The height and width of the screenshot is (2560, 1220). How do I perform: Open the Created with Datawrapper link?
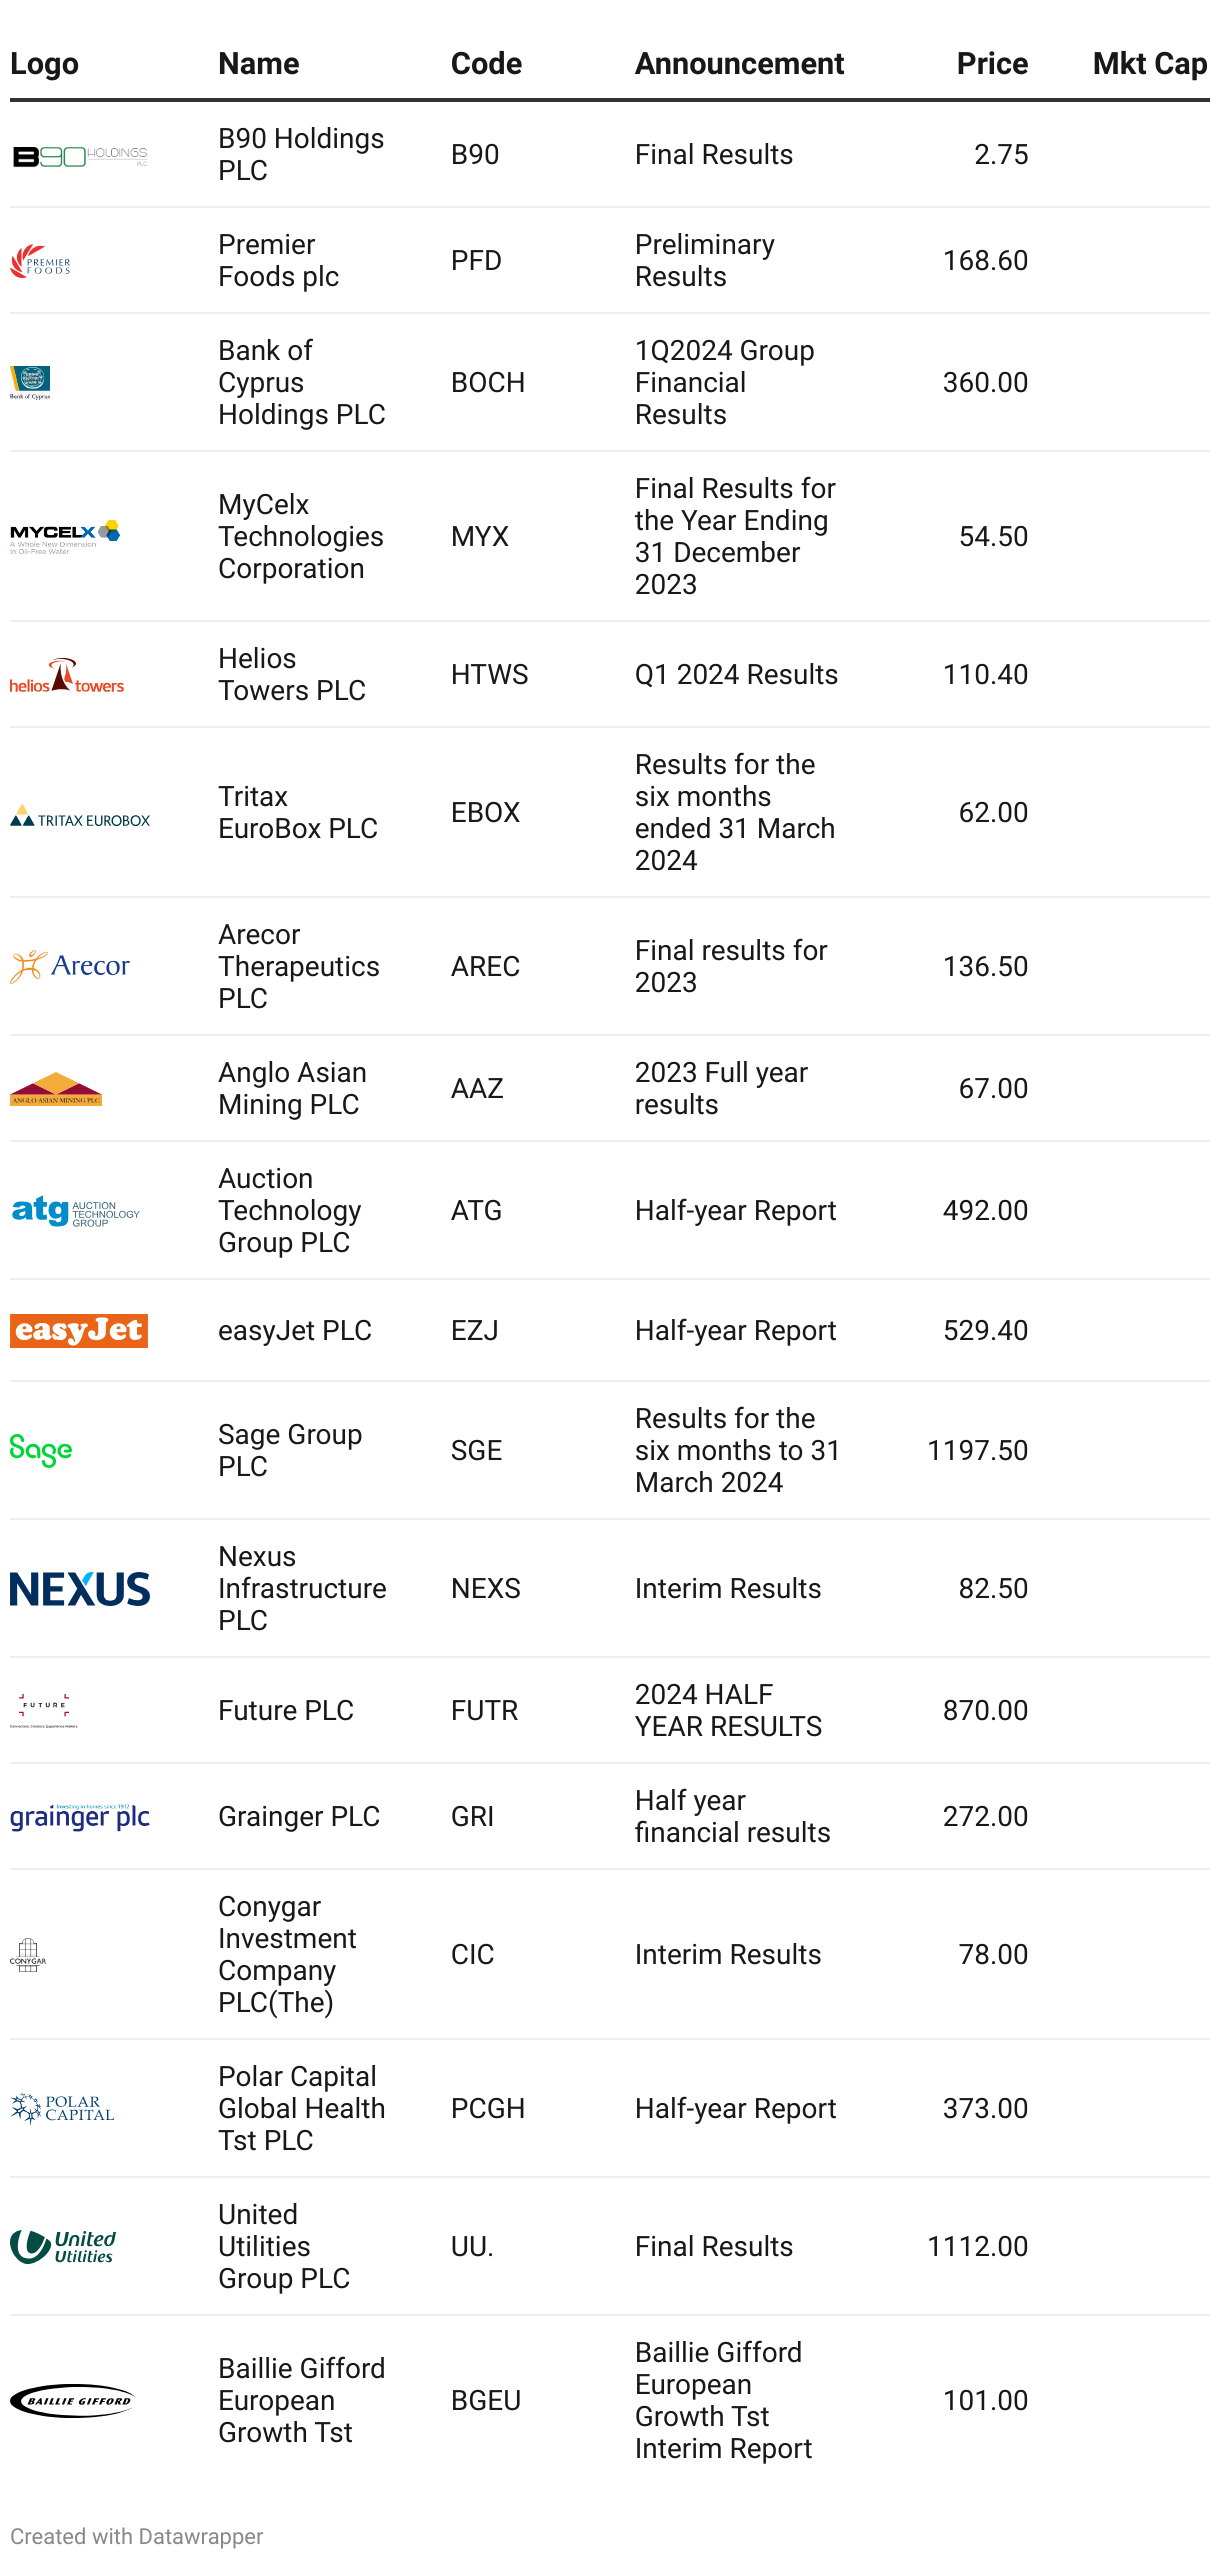pyautogui.click(x=137, y=2537)
